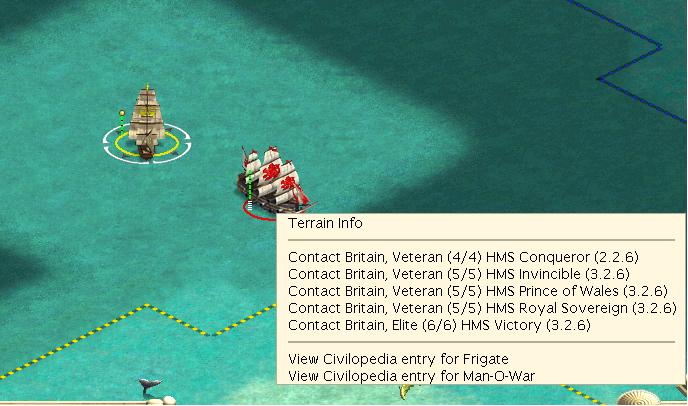Open Terrain Info from context menu
Screen dimensions: 688x406
click(x=325, y=223)
